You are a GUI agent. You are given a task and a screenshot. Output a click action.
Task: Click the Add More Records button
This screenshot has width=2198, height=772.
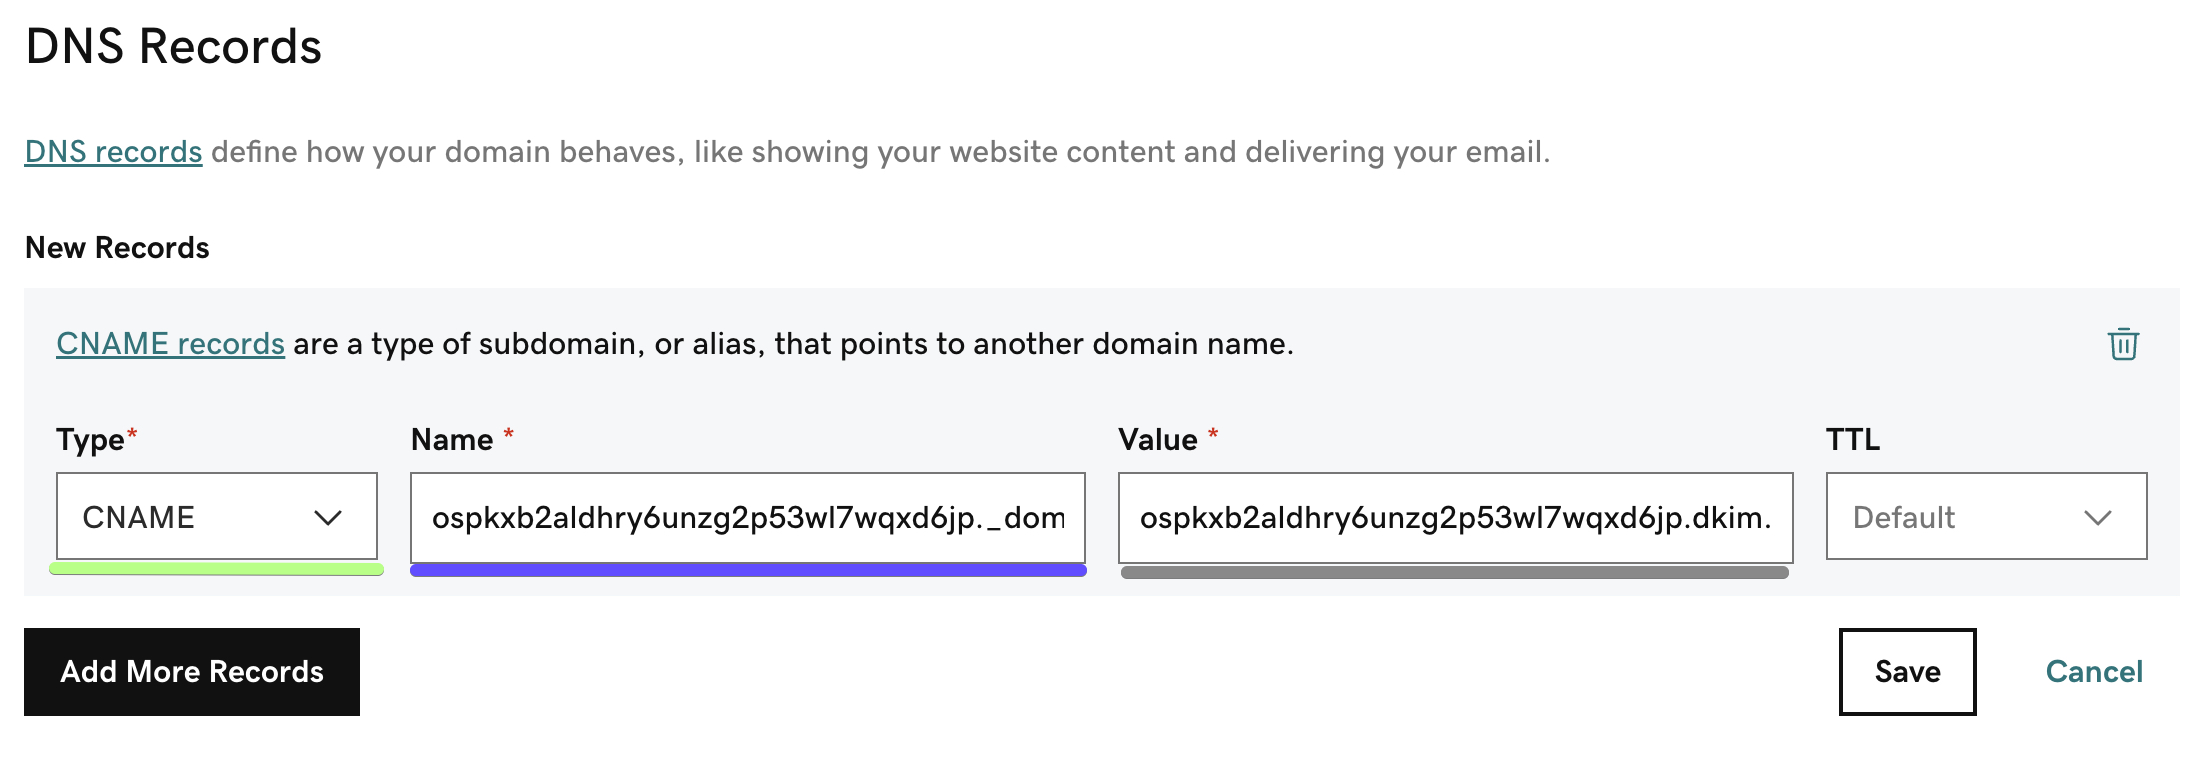coord(192,672)
